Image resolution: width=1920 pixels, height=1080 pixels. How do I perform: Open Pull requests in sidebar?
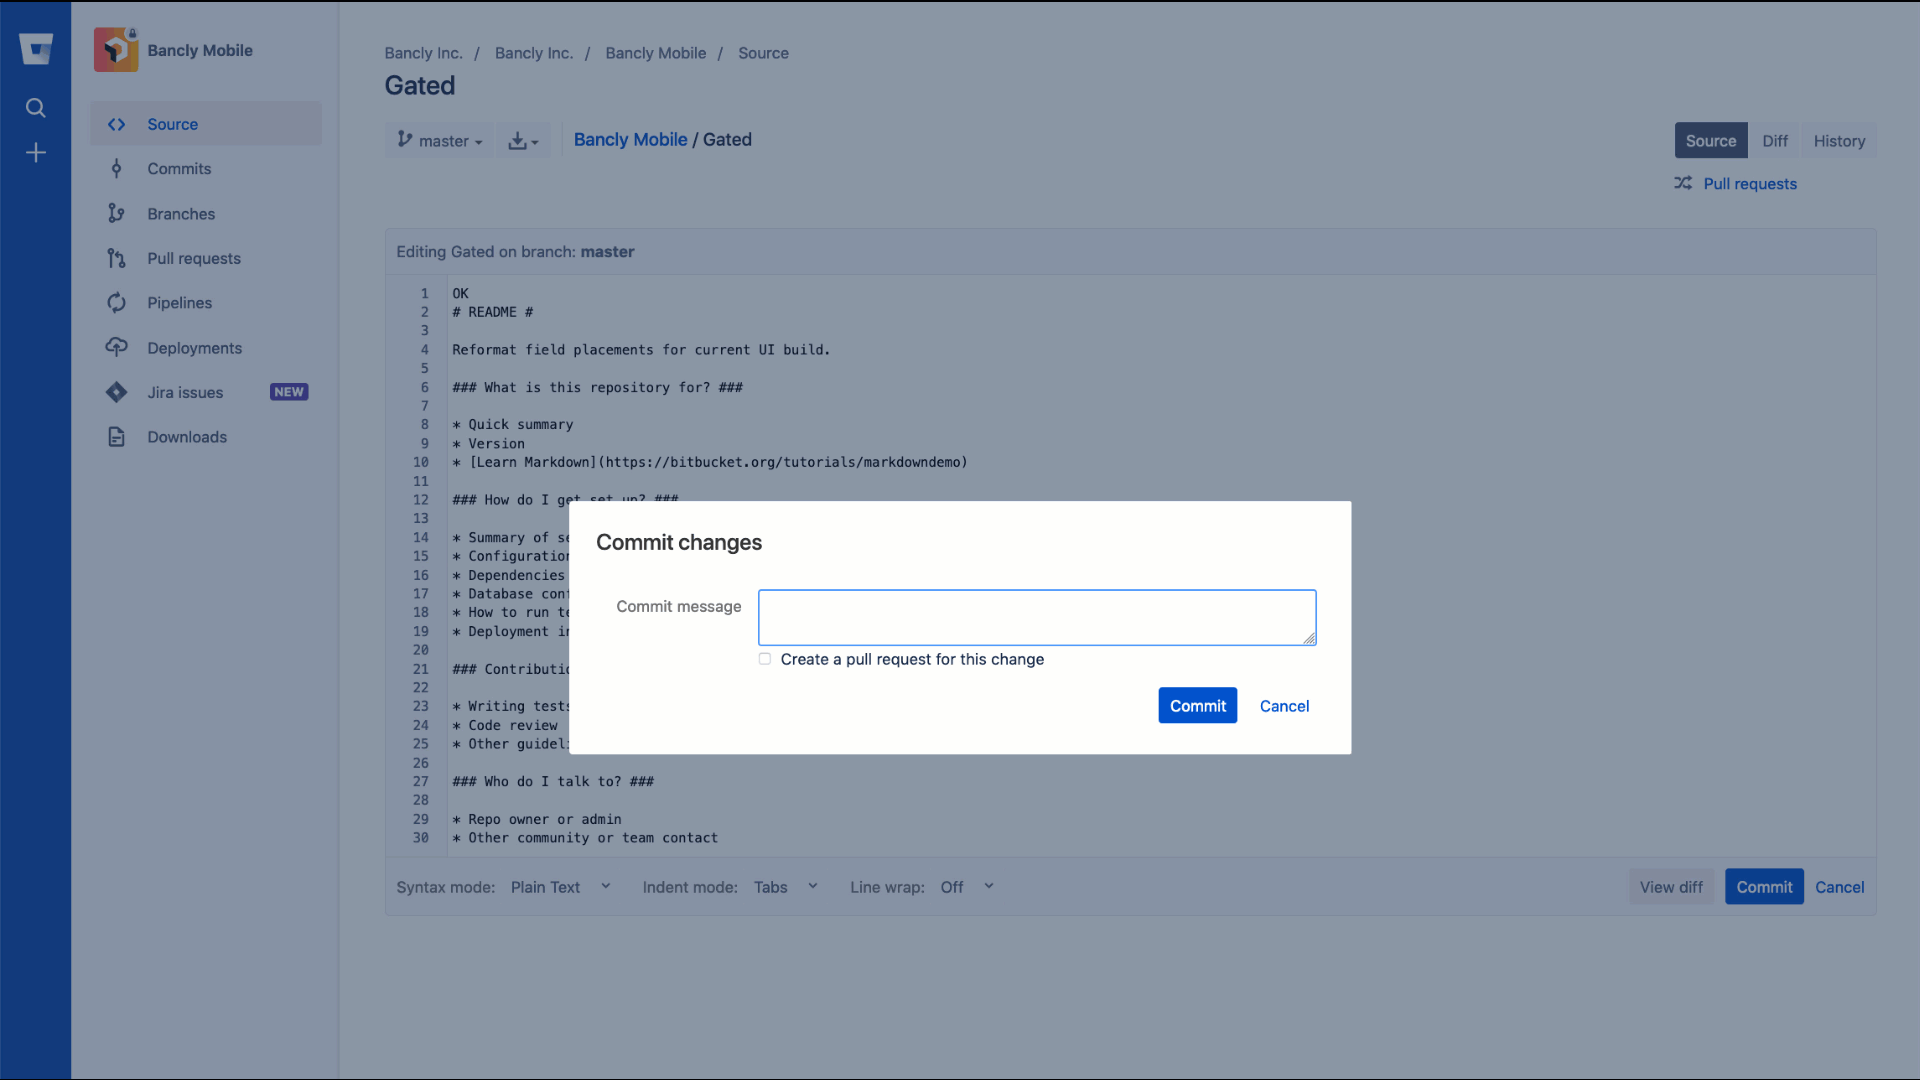tap(194, 257)
